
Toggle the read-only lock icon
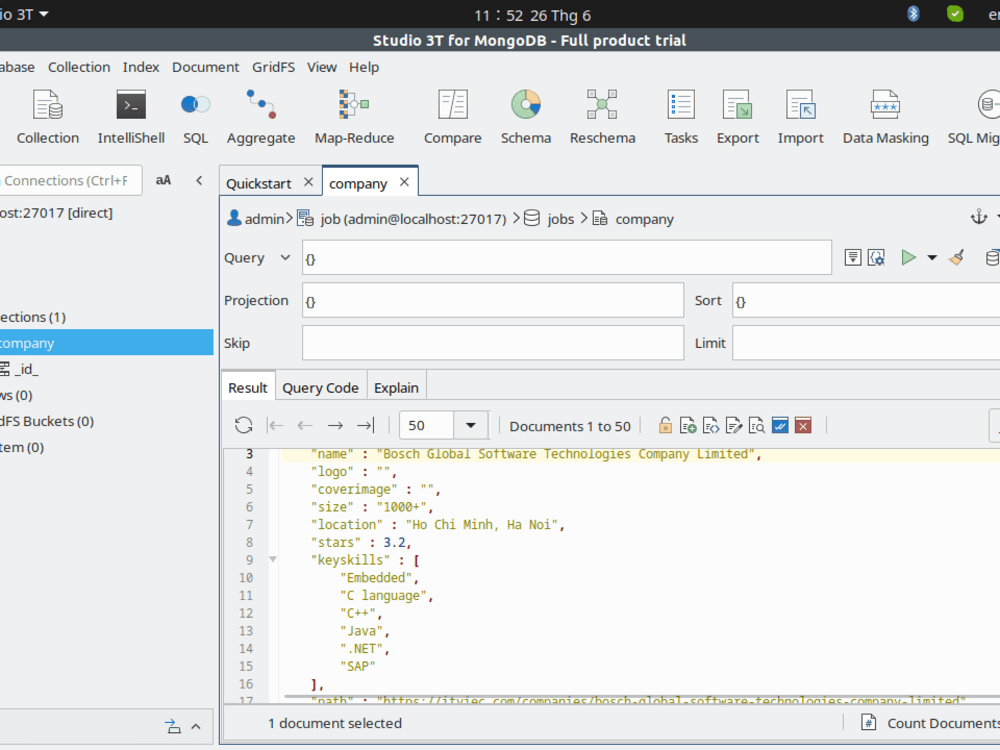pyautogui.click(x=665, y=425)
